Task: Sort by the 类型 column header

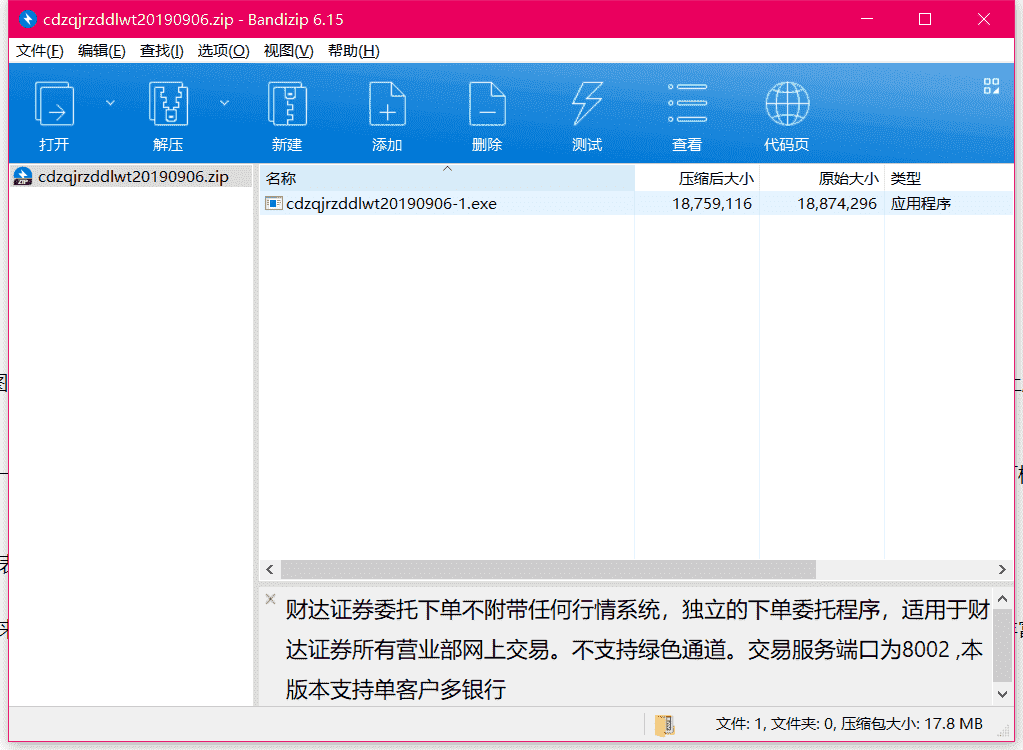Action: (x=949, y=178)
